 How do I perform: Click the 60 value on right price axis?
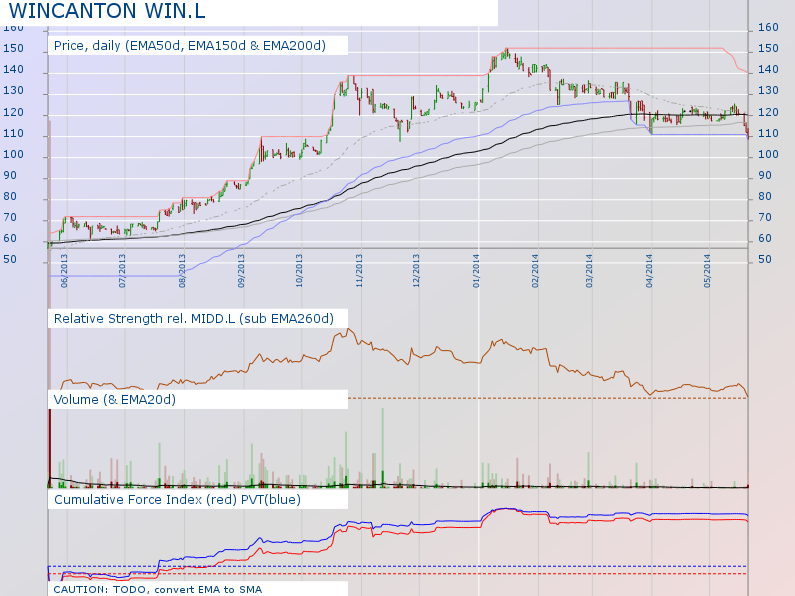coord(765,238)
